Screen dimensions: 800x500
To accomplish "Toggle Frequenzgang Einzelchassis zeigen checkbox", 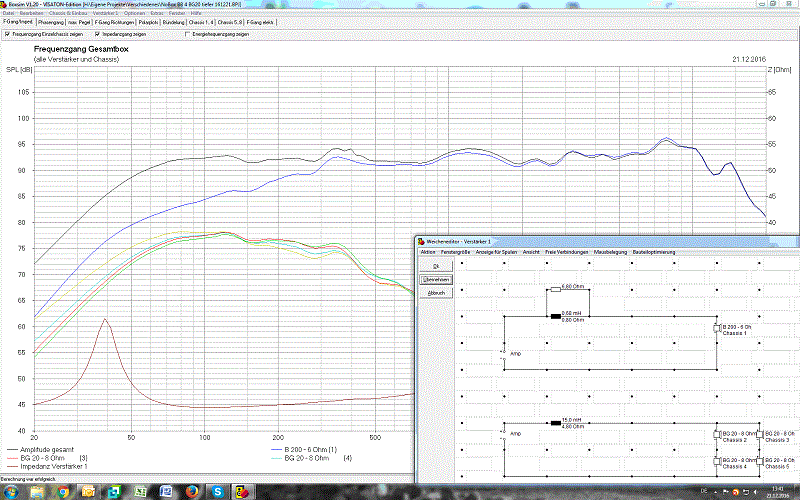I will (x=8, y=33).
